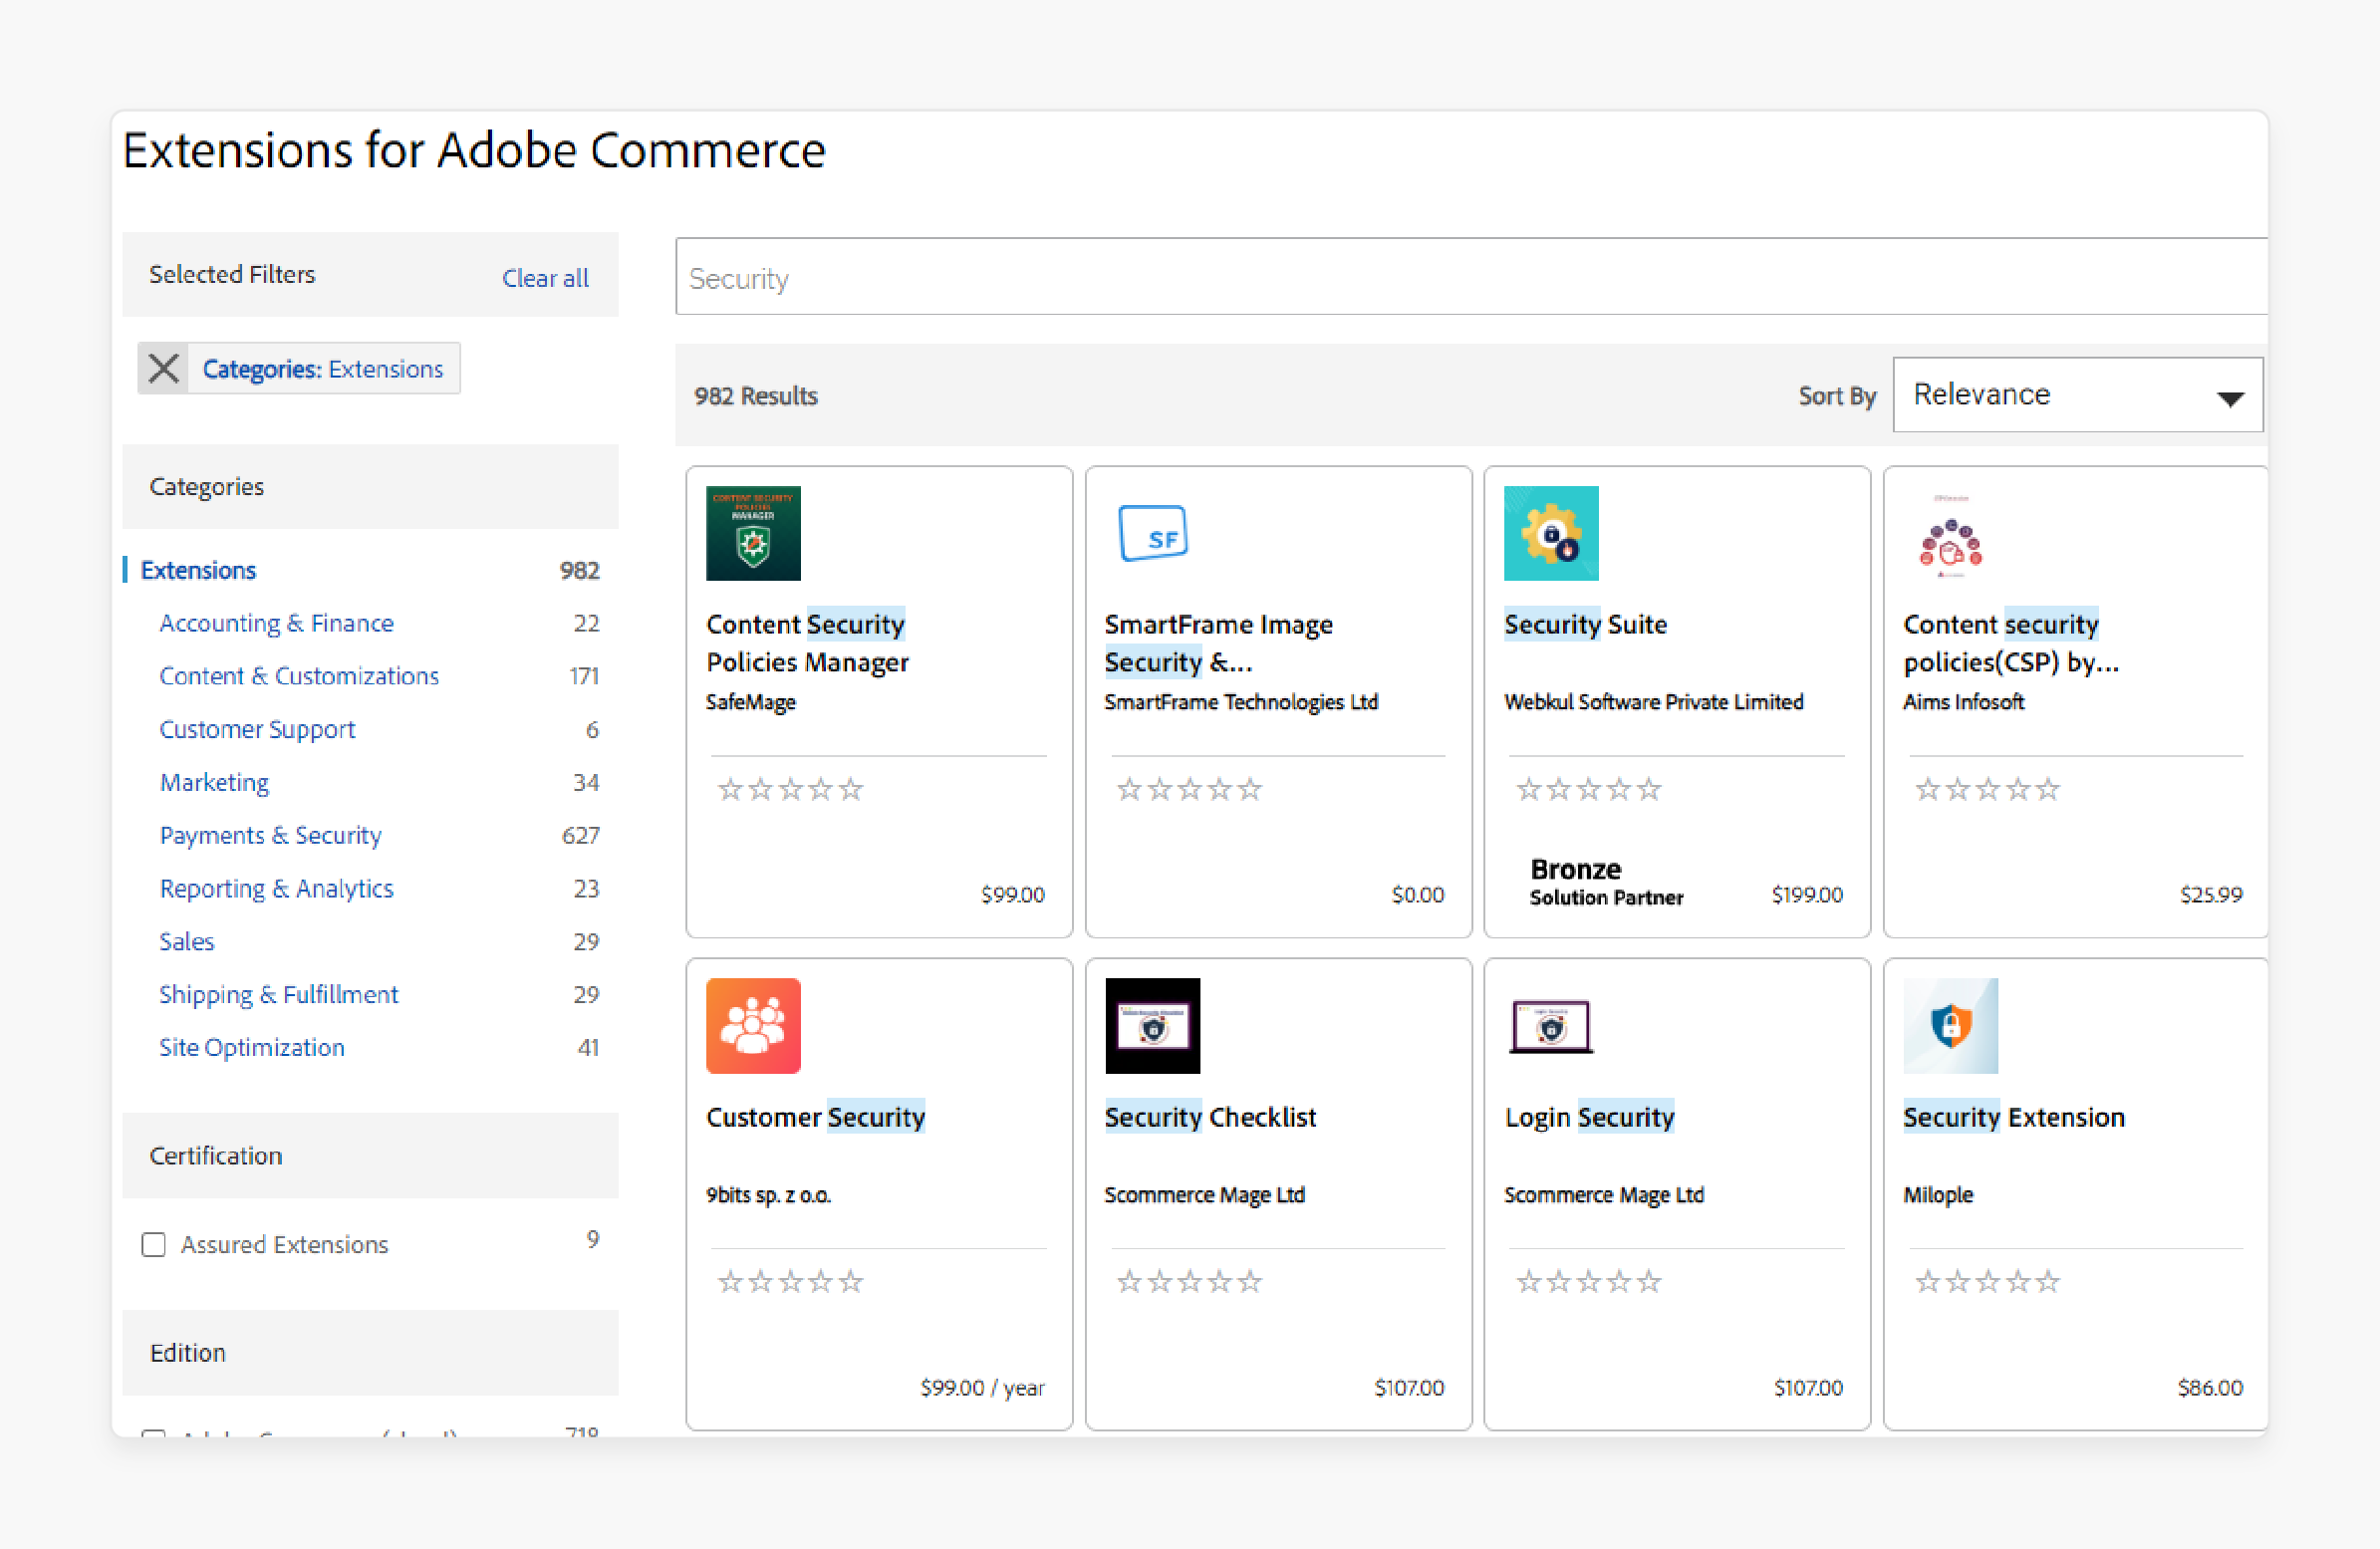Open the Security Suite gear icon
This screenshot has height=1549, width=2380.
(1551, 533)
